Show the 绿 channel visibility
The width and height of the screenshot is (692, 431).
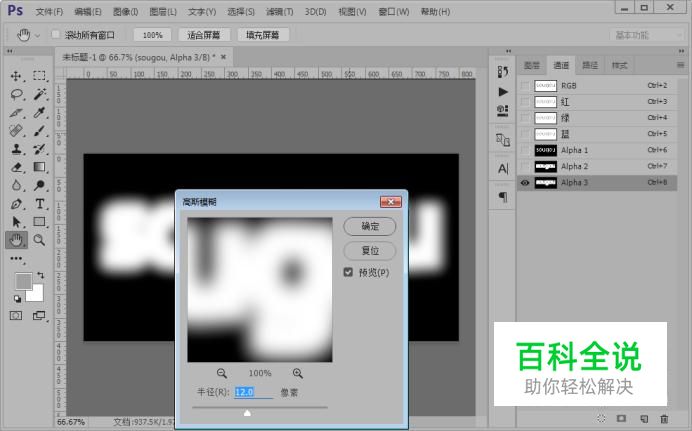click(525, 118)
